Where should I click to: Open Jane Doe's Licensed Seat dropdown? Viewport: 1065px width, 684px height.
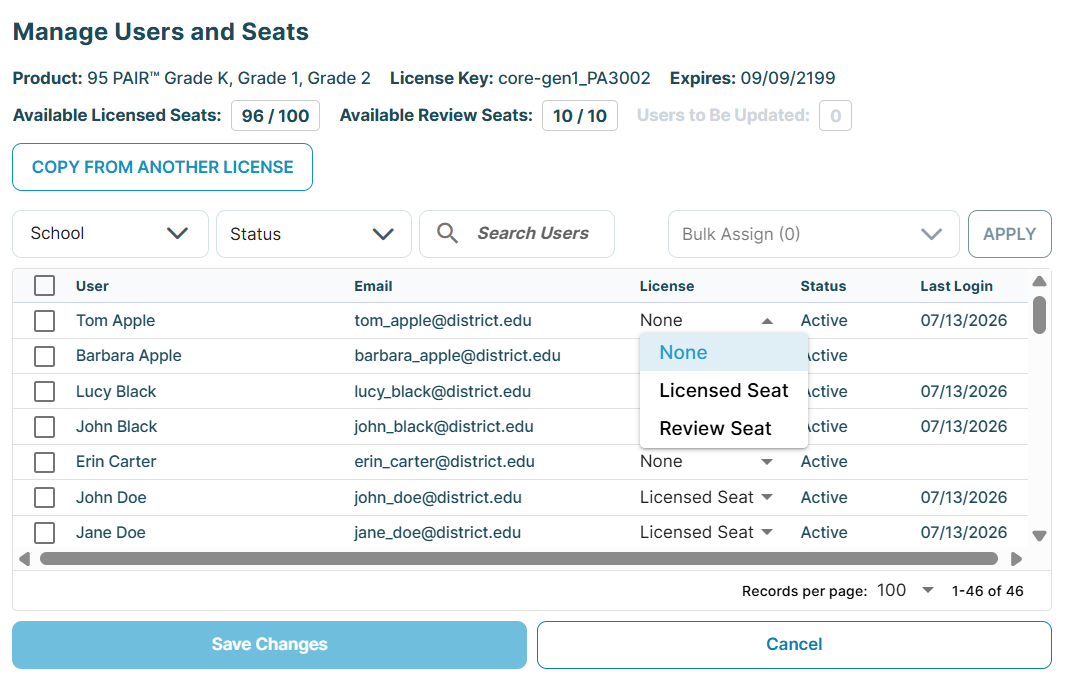point(706,533)
